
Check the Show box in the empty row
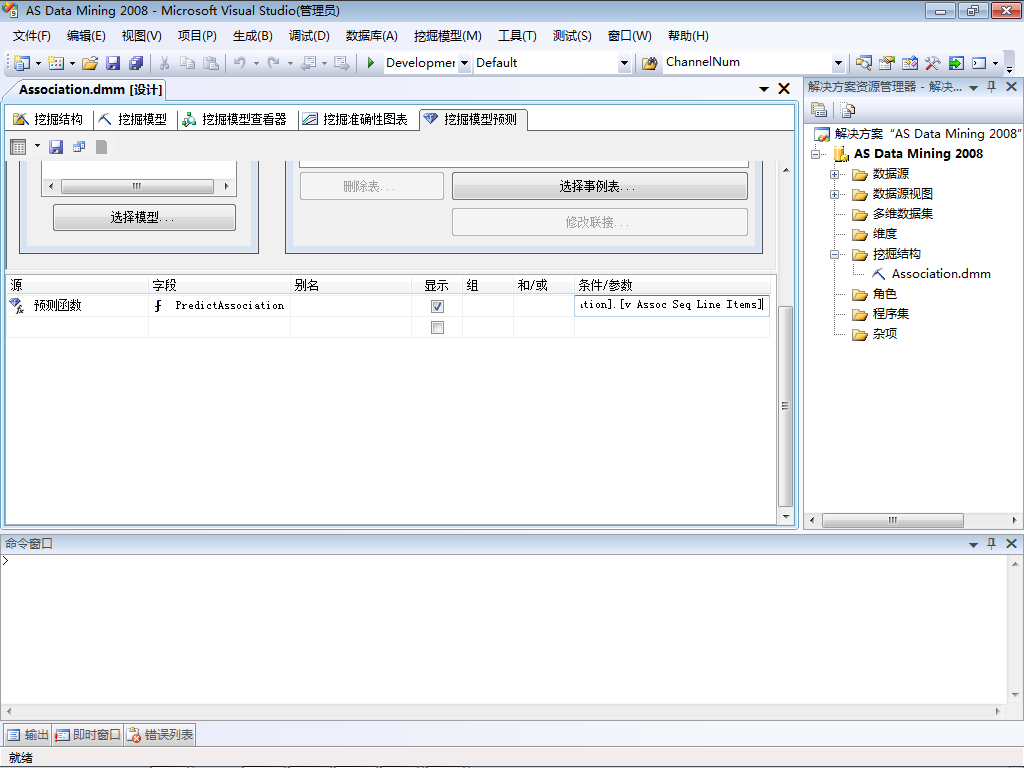(x=438, y=327)
